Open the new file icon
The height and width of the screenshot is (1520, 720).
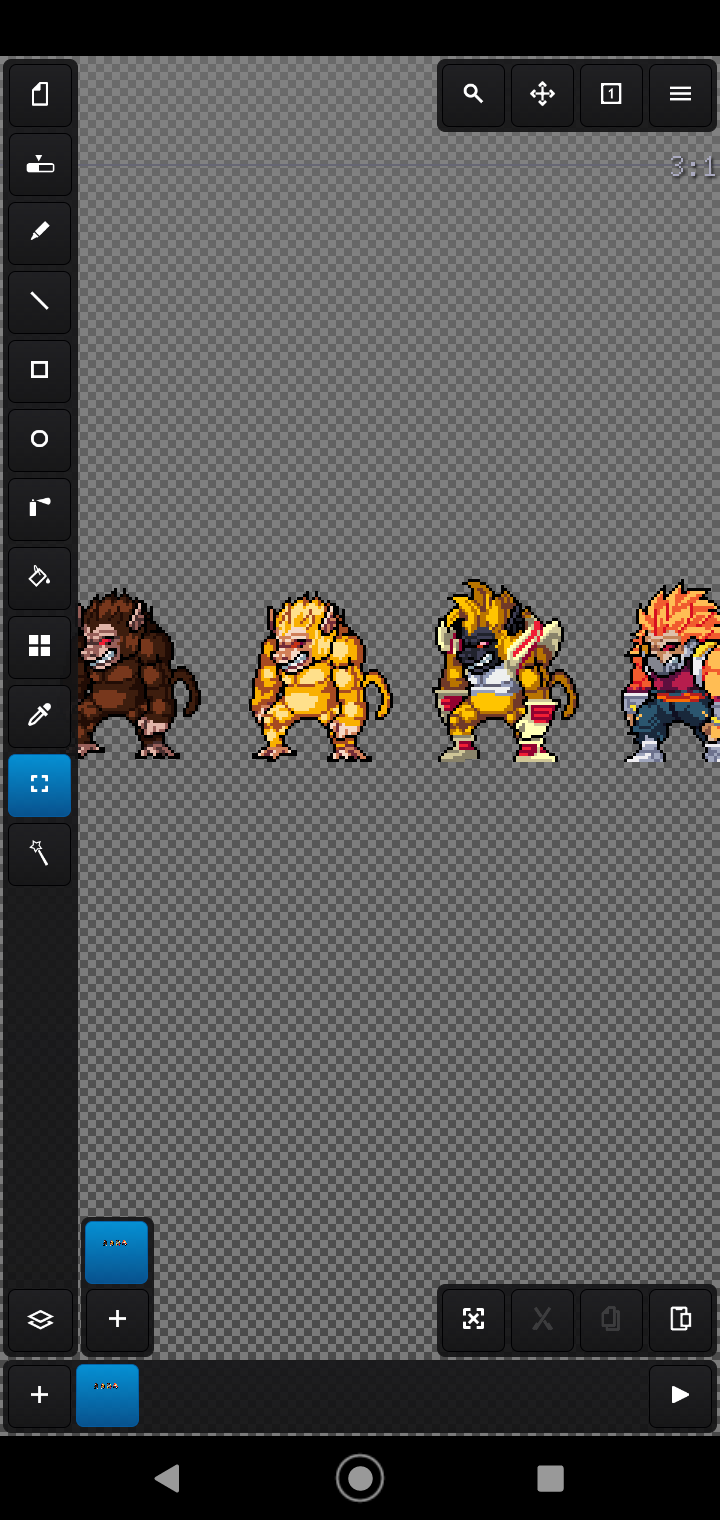[40, 95]
